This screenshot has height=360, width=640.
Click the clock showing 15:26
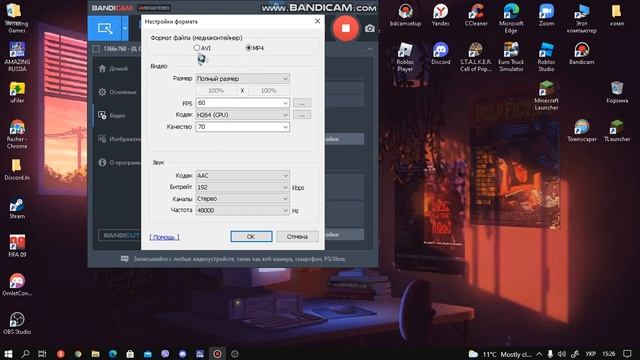[609, 354]
